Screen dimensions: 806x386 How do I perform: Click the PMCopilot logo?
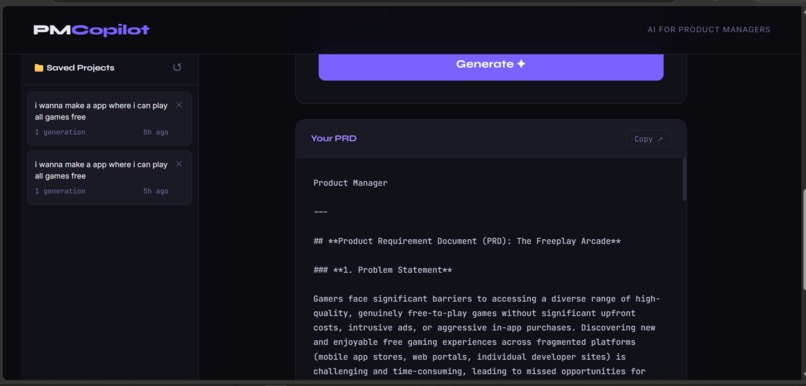[91, 30]
